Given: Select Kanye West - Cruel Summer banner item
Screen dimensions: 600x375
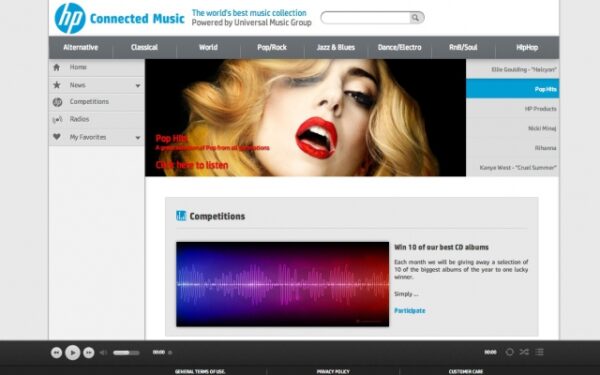Looking at the screenshot, I should pos(512,167).
